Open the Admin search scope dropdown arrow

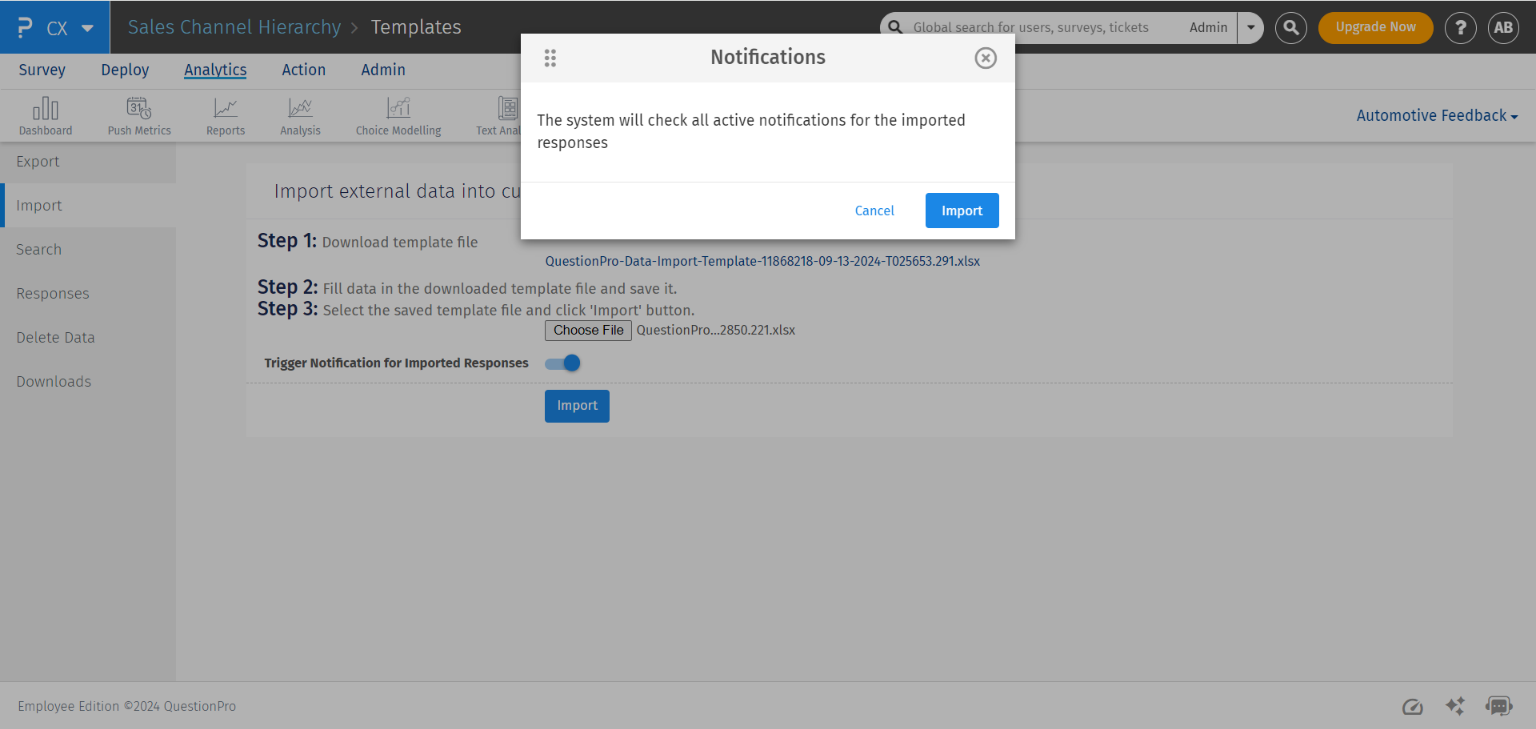tap(1251, 27)
